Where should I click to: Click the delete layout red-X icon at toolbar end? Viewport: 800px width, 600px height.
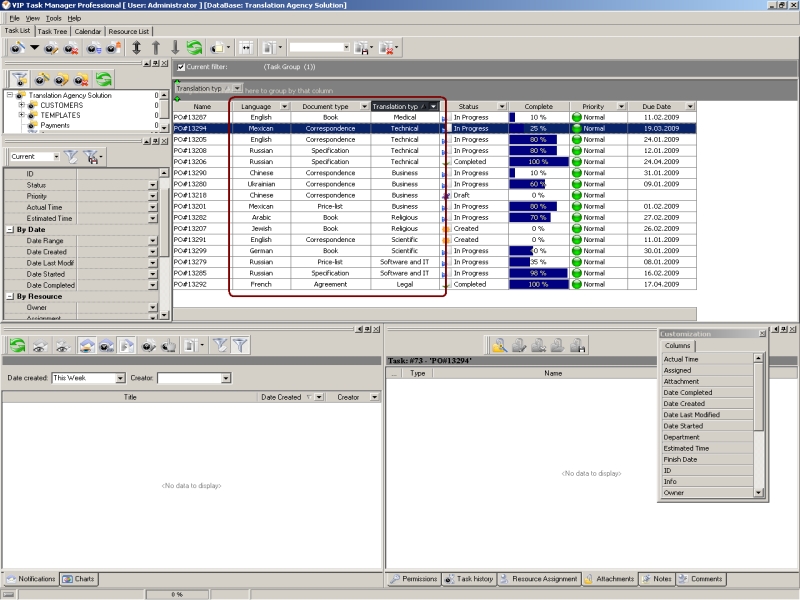387,48
